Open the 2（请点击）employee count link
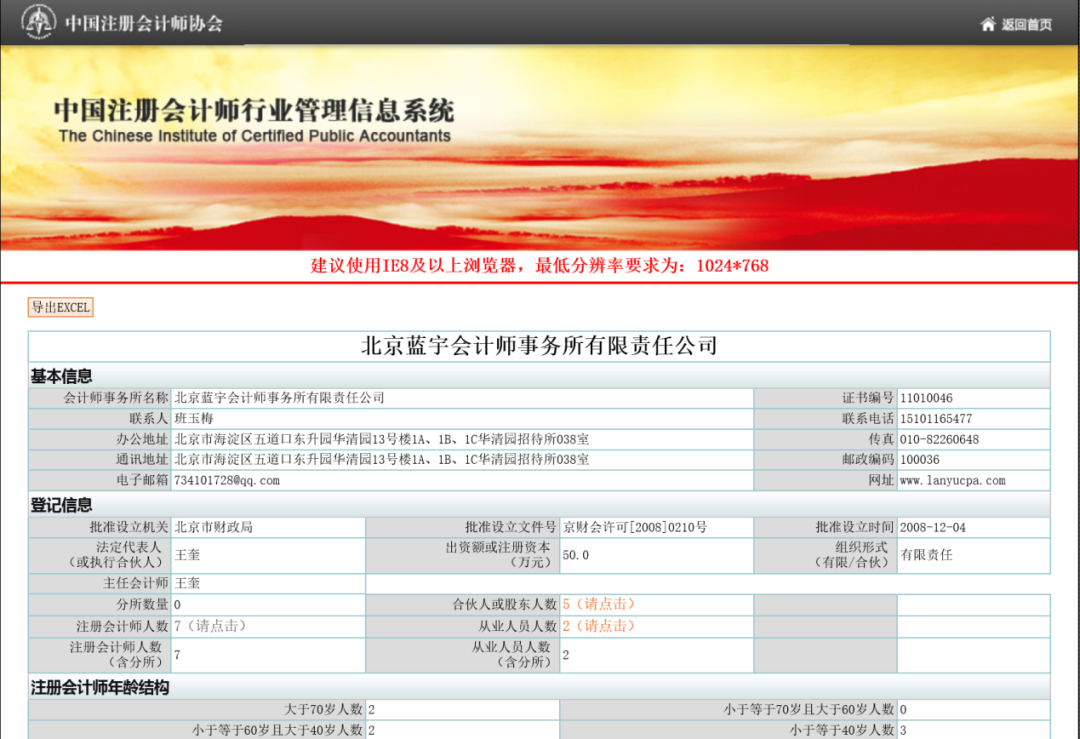The height and width of the screenshot is (739, 1080). 598,626
